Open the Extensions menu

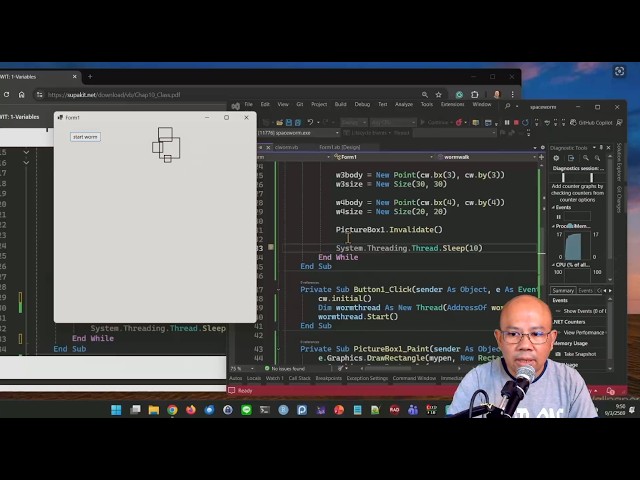point(452,104)
